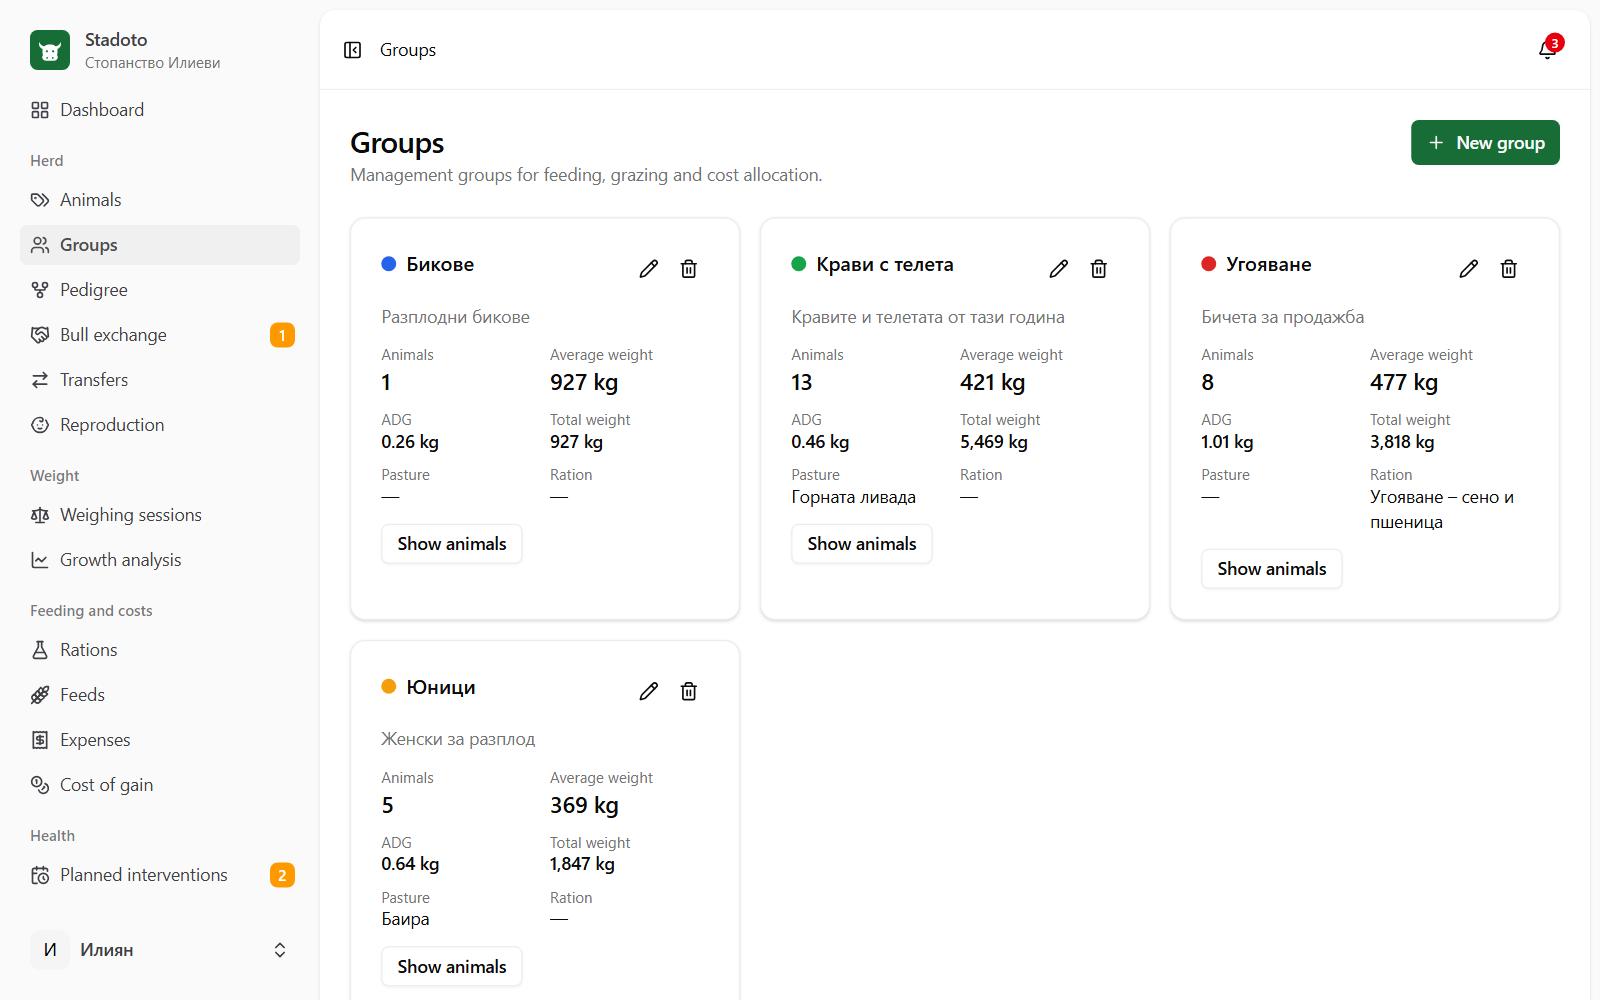Open Planned interventions
This screenshot has width=1600, height=1000.
pos(160,875)
